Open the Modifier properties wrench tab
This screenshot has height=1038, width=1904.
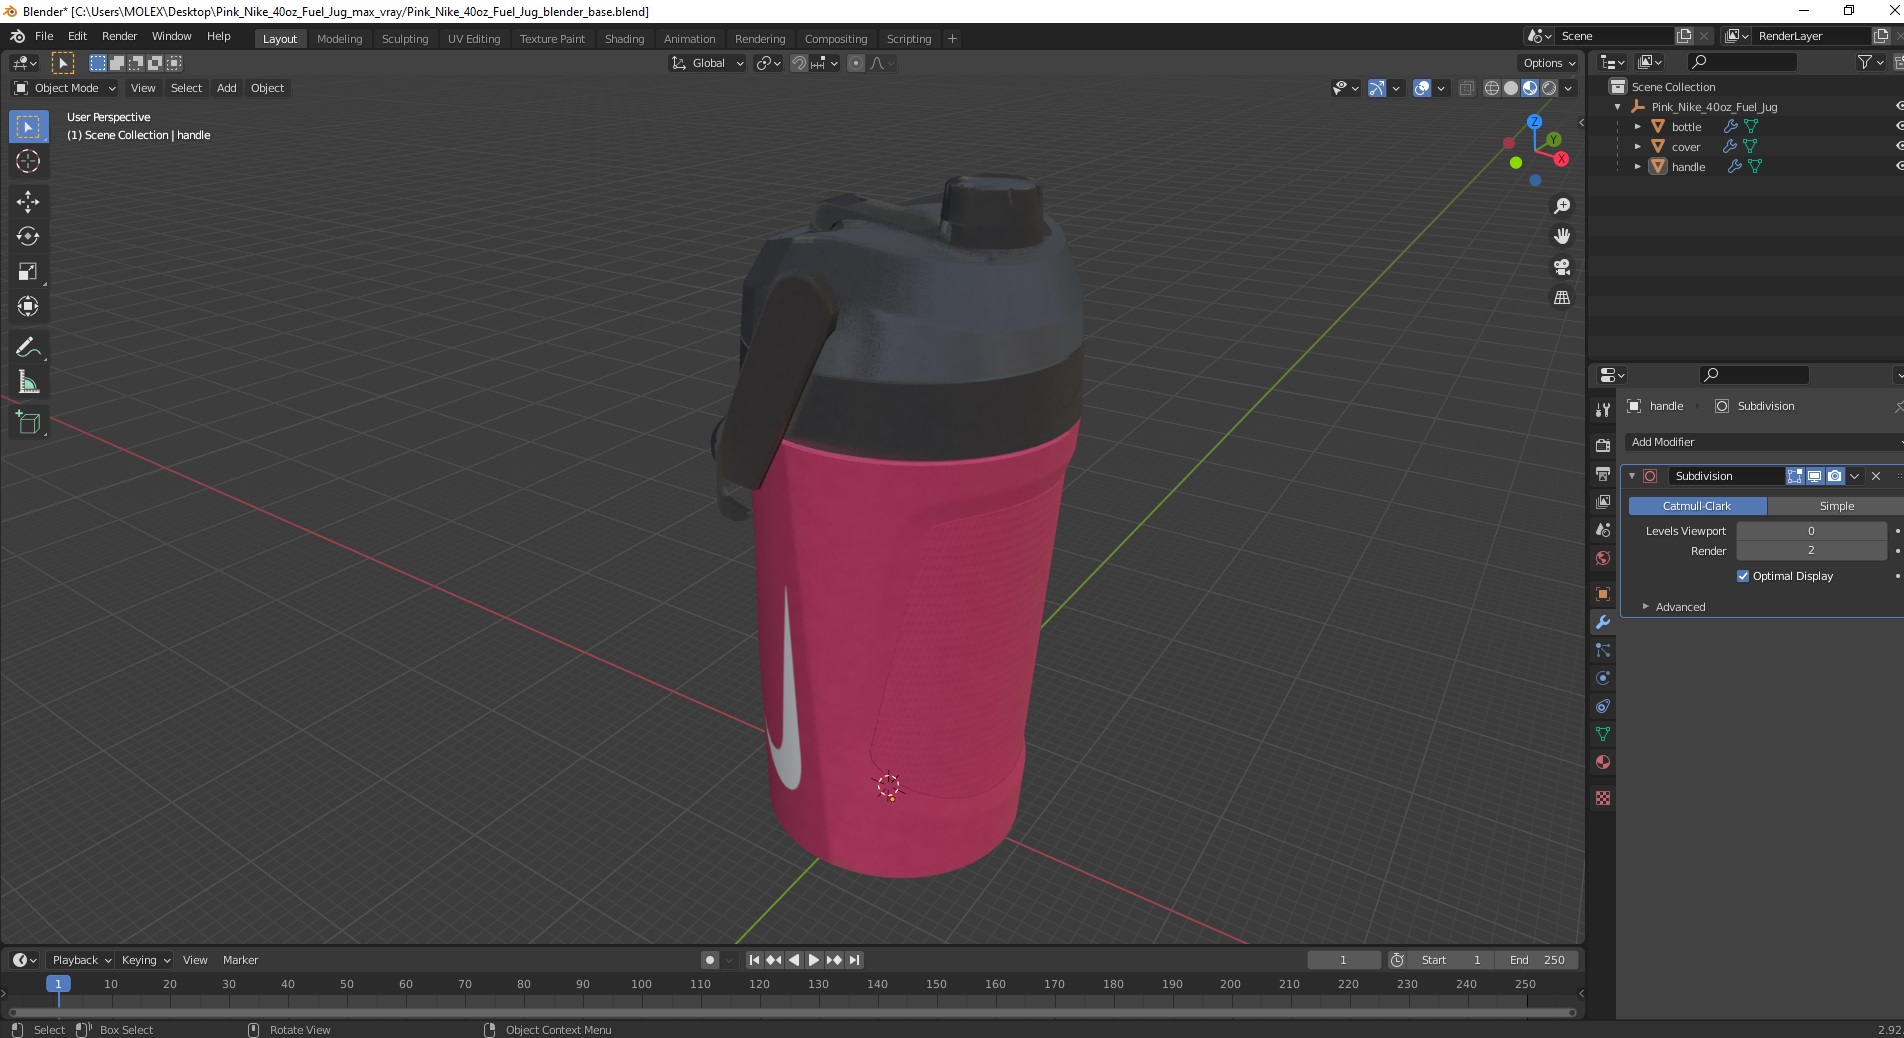(x=1603, y=622)
